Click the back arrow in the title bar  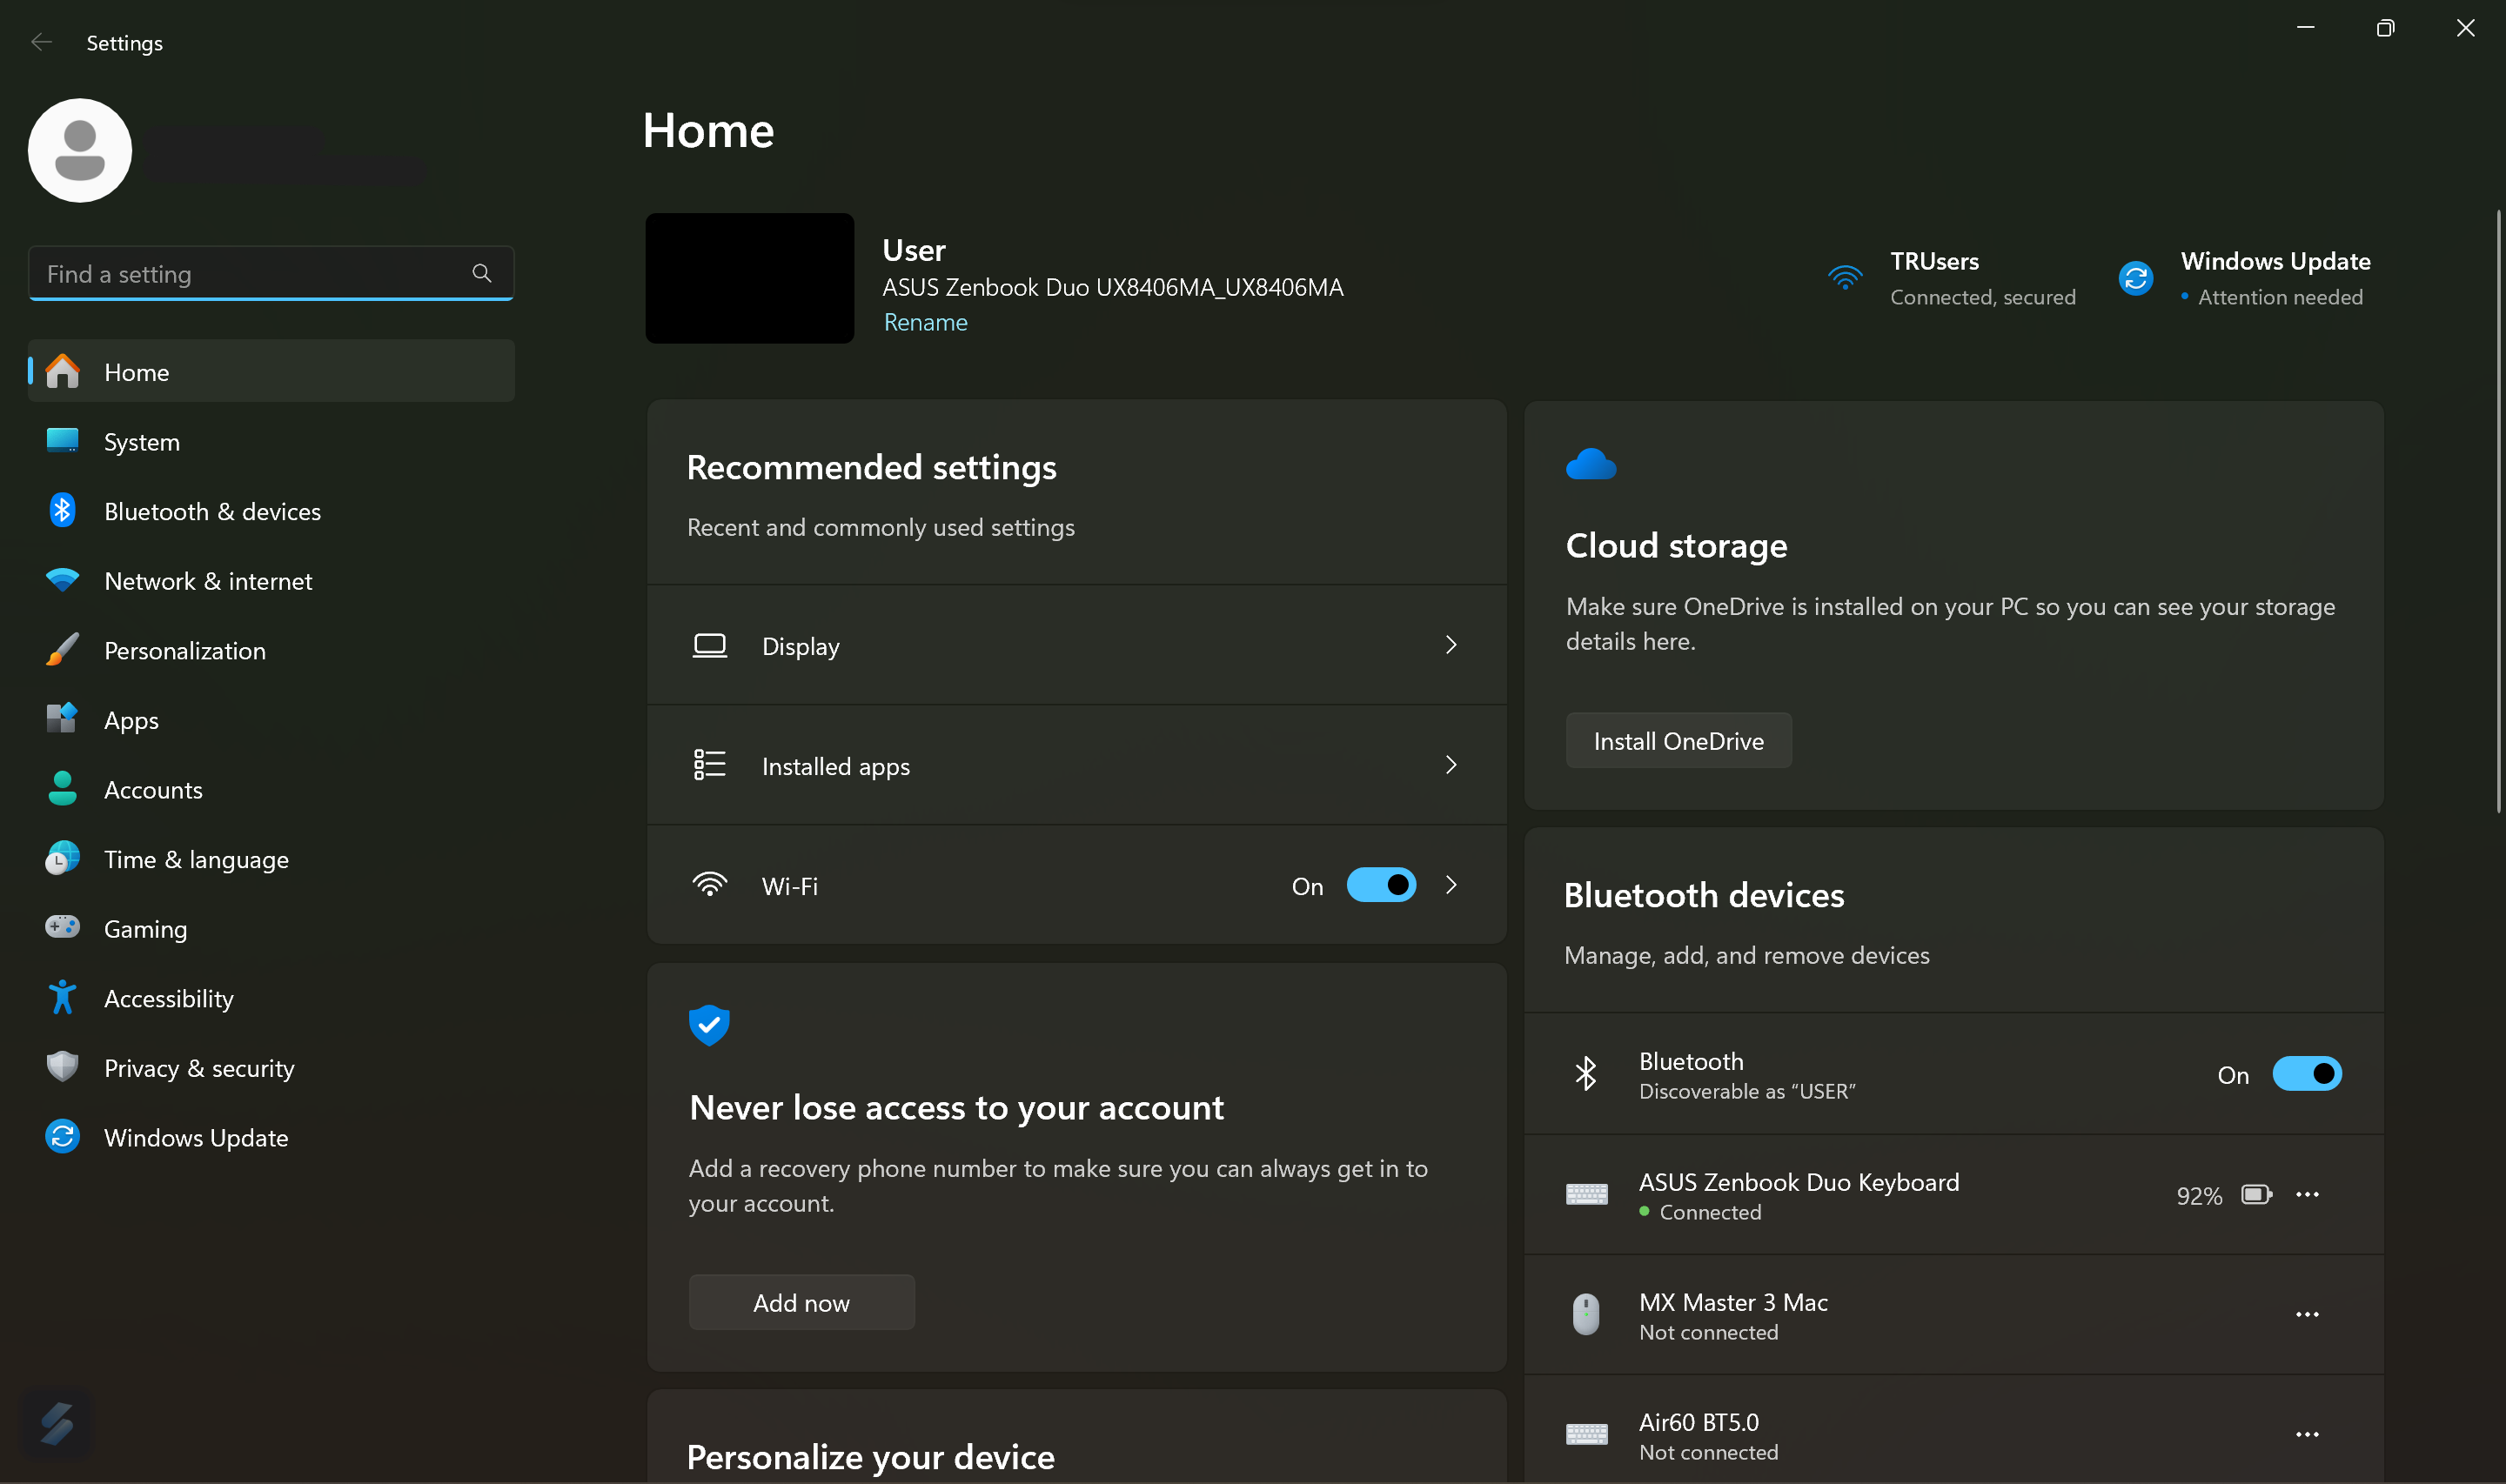click(x=41, y=42)
